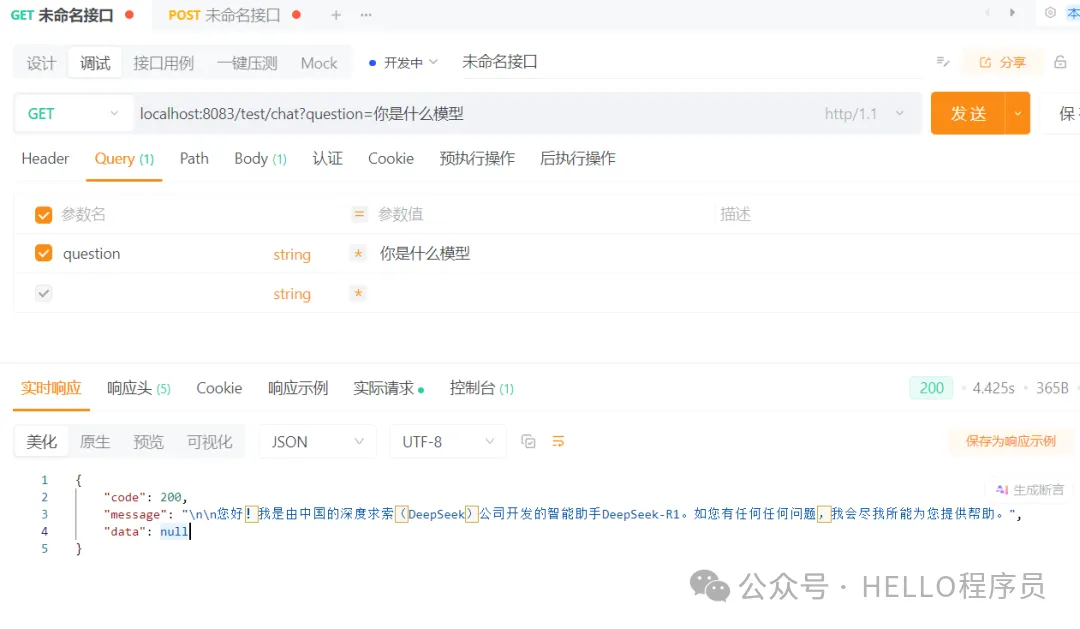Open the settings gear in the top bar
Screen dimensions: 1080x629
1050,14
